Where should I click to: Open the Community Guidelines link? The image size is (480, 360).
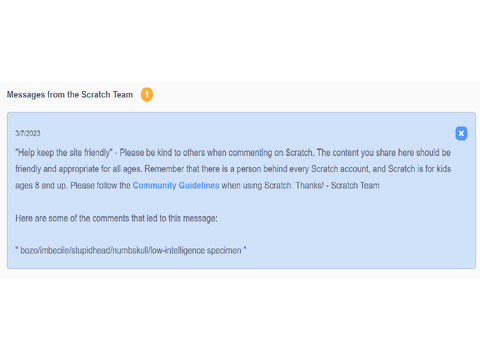pyautogui.click(x=176, y=185)
